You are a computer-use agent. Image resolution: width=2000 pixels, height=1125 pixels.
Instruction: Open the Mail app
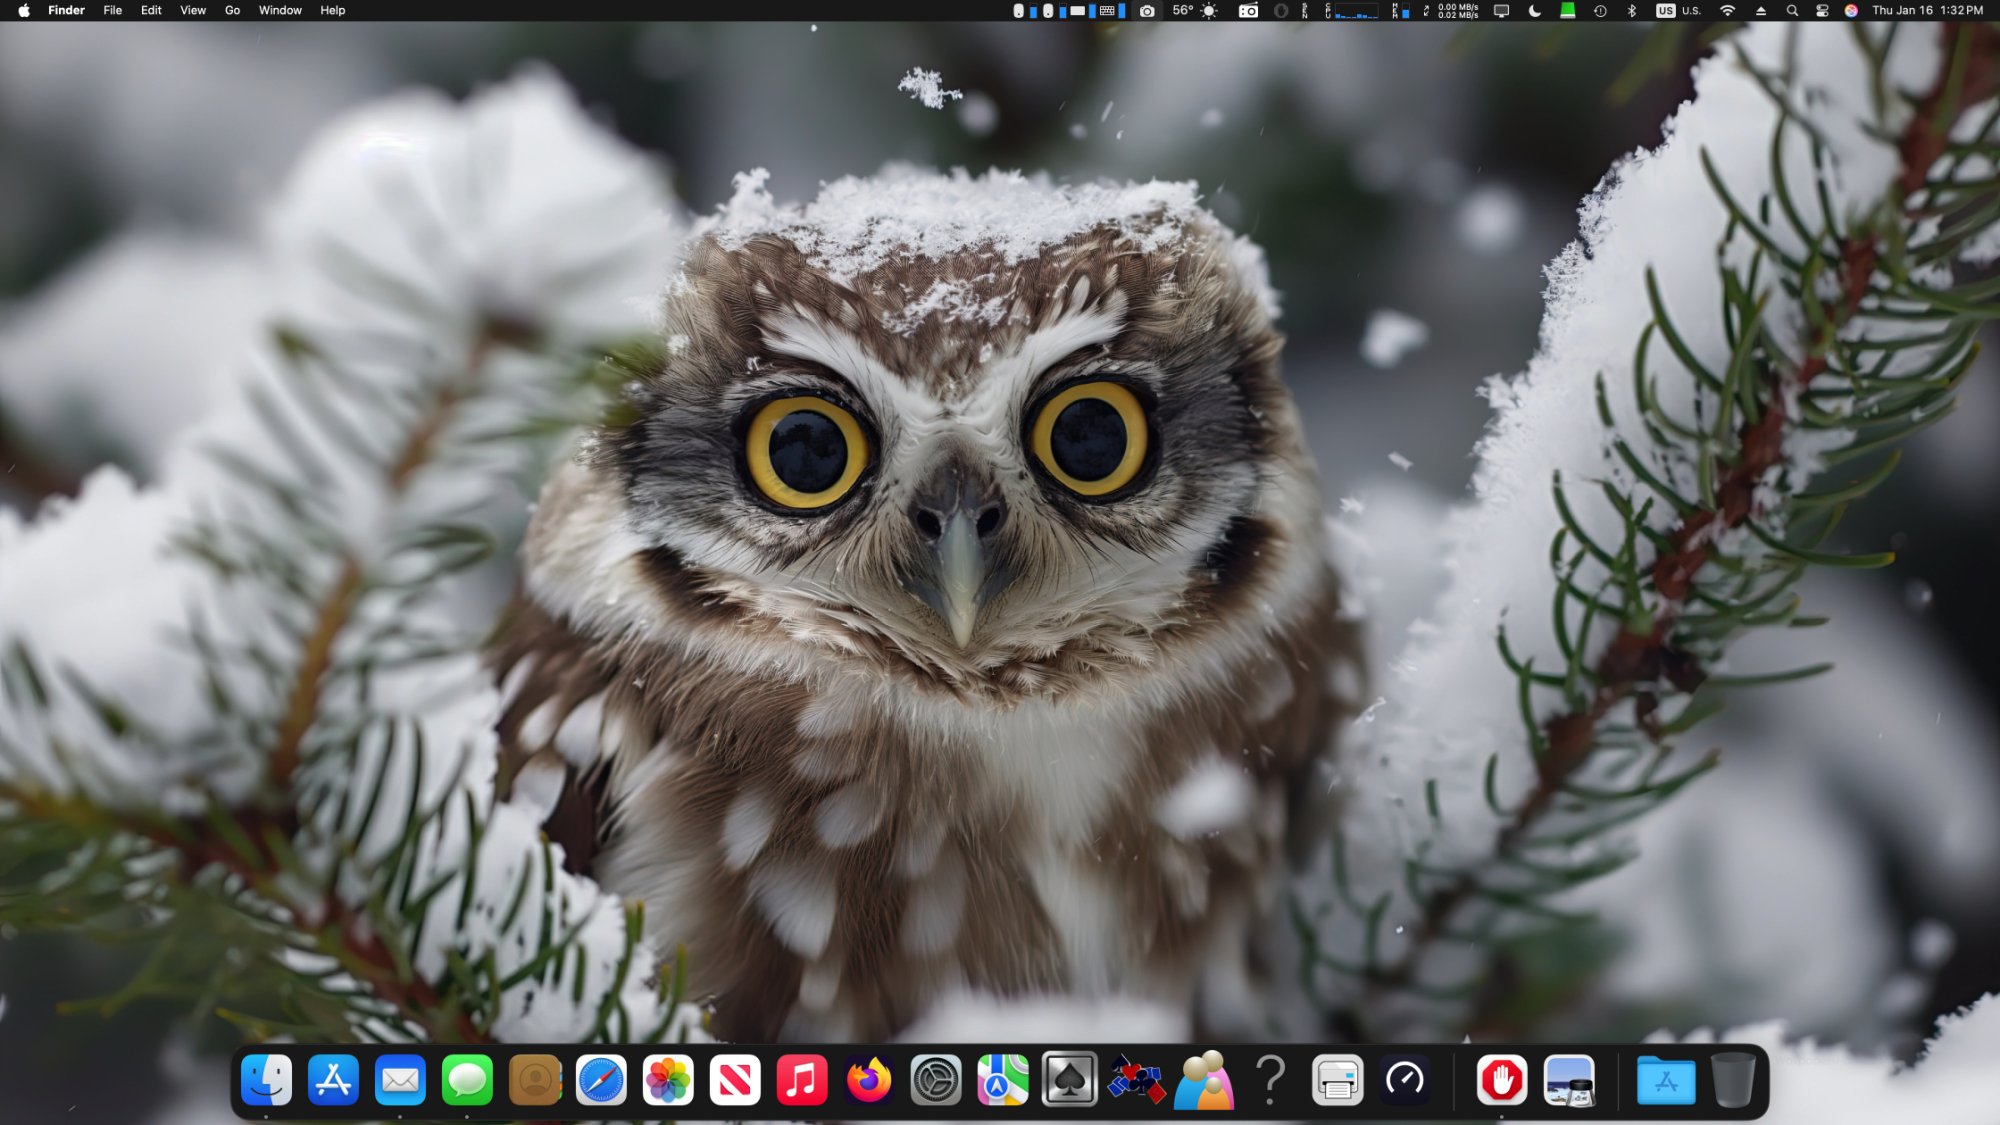click(400, 1080)
